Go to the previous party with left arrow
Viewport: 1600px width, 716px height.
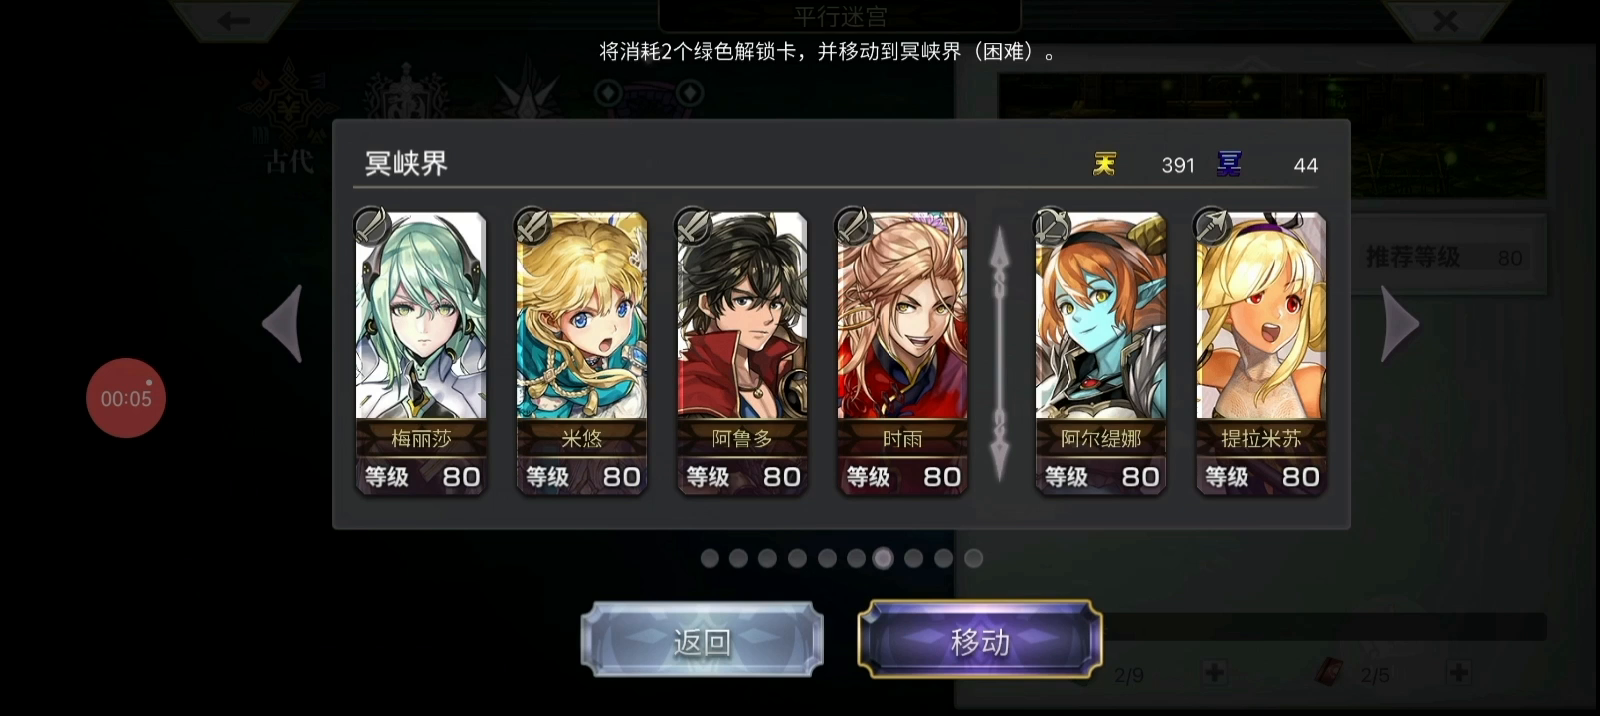[x=282, y=324]
